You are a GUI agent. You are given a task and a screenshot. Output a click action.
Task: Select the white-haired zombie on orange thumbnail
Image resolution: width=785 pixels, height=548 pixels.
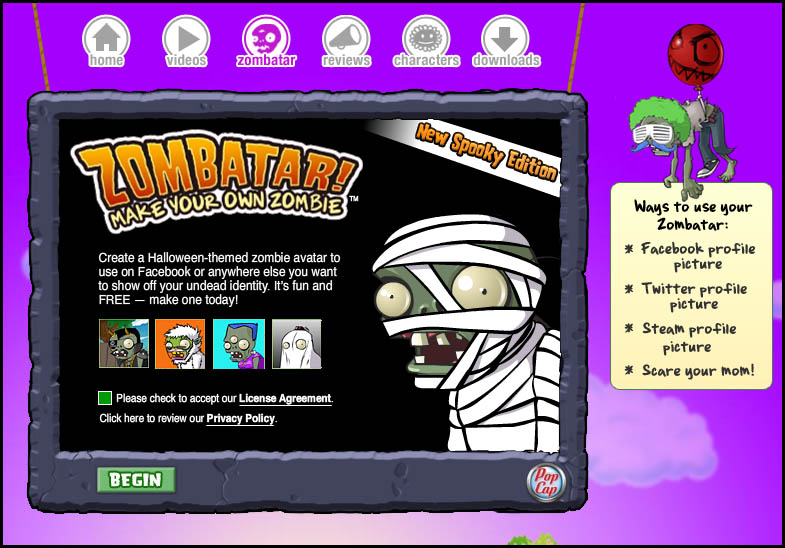(x=180, y=344)
